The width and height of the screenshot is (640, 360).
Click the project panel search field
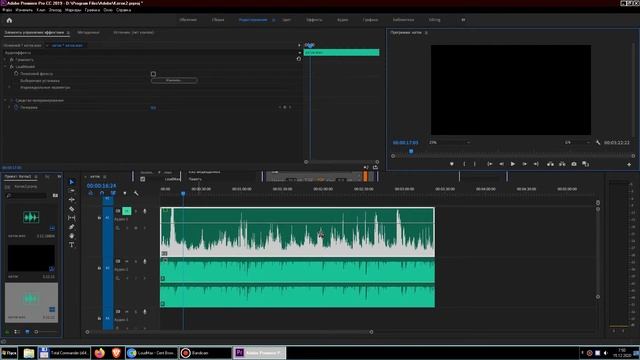tap(27, 196)
